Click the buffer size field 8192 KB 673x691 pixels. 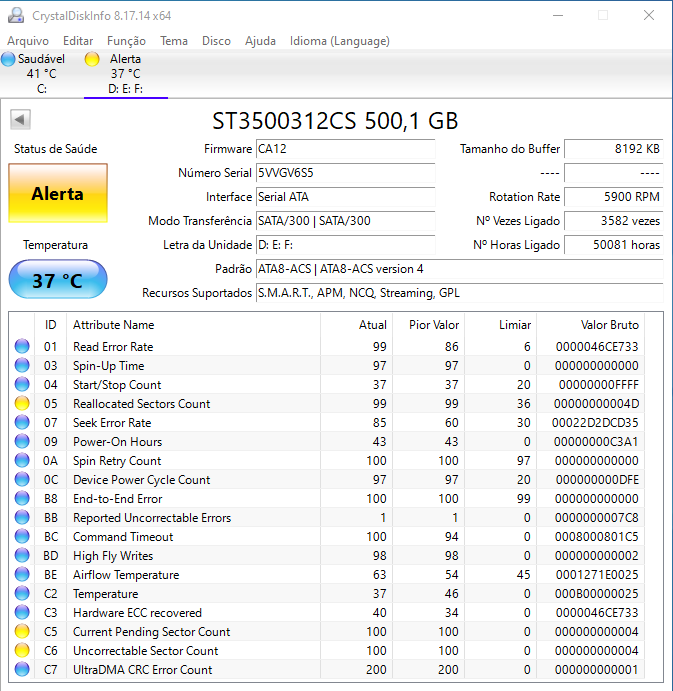pyautogui.click(x=614, y=149)
